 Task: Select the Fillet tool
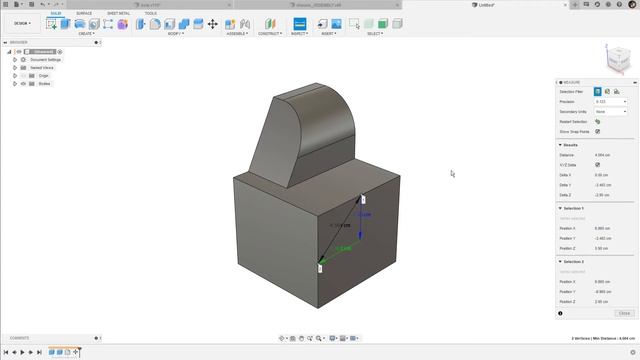coord(155,24)
